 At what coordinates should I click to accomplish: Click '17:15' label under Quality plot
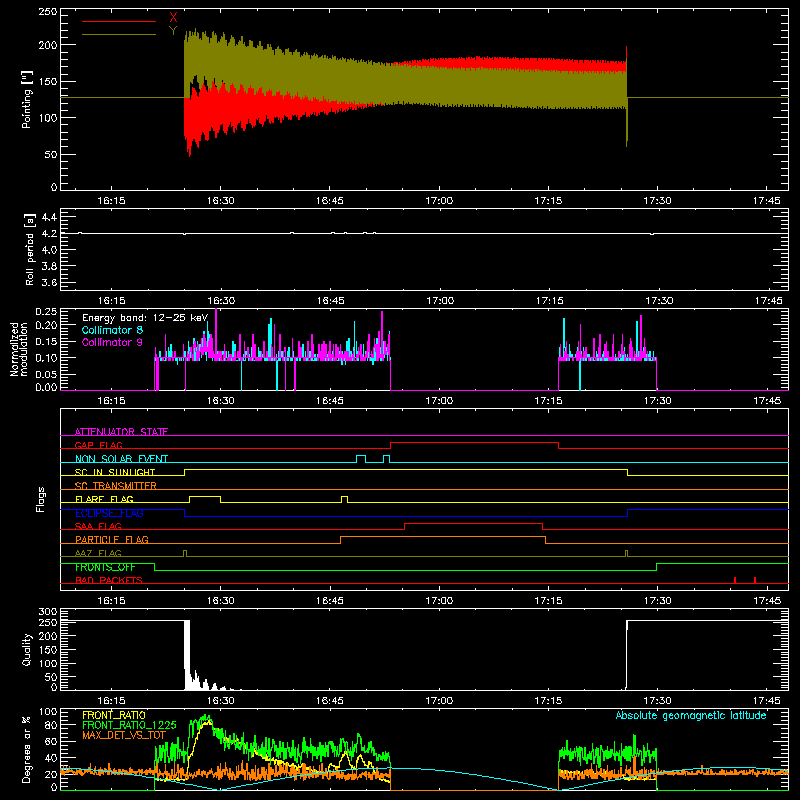[548, 701]
